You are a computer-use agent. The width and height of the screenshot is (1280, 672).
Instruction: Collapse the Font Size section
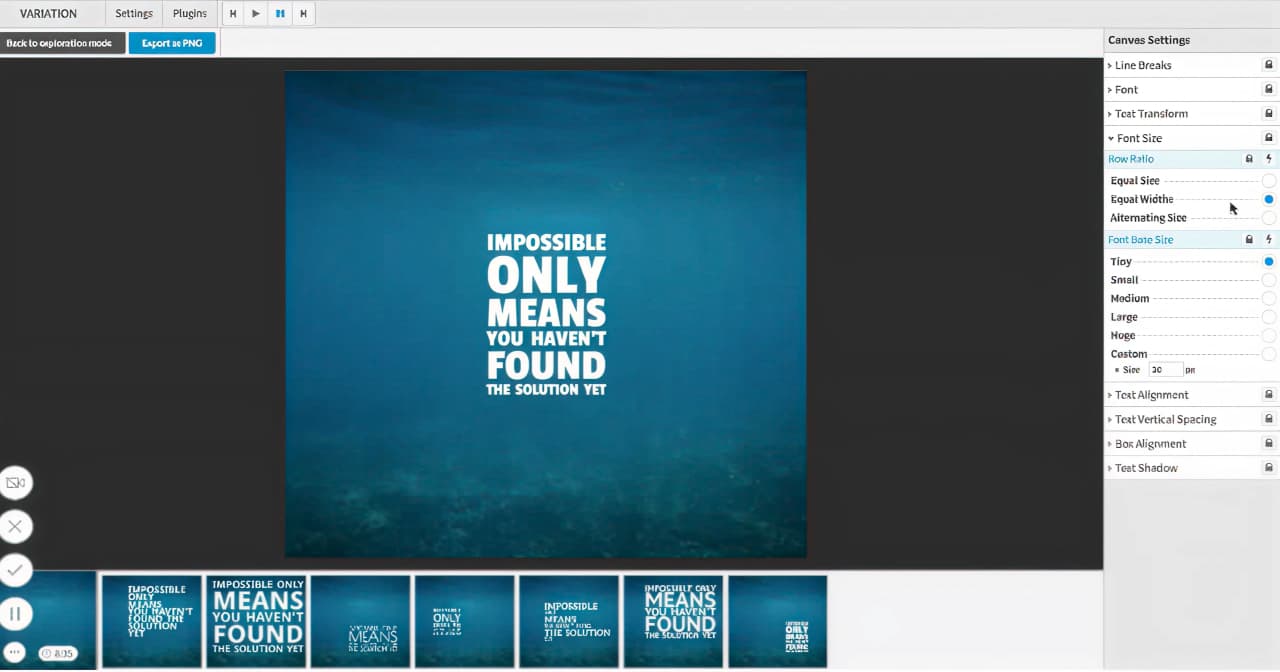pos(1139,138)
